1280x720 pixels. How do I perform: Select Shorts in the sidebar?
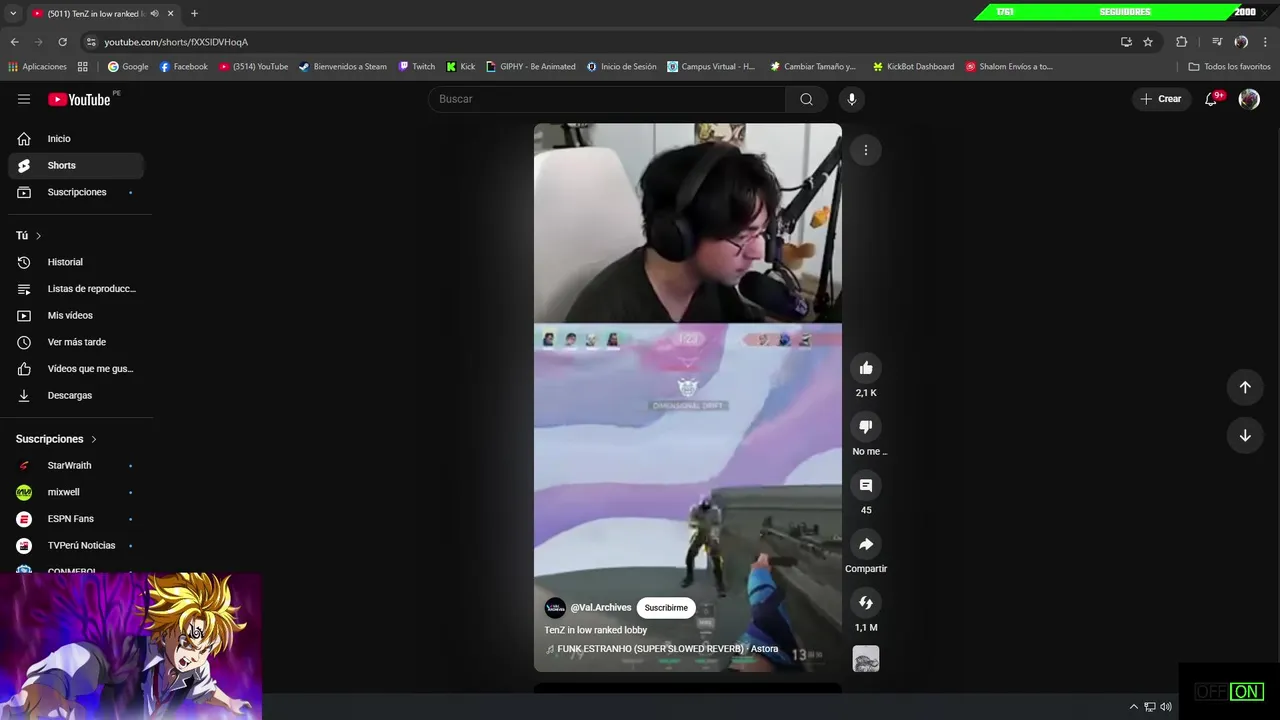coord(76,165)
